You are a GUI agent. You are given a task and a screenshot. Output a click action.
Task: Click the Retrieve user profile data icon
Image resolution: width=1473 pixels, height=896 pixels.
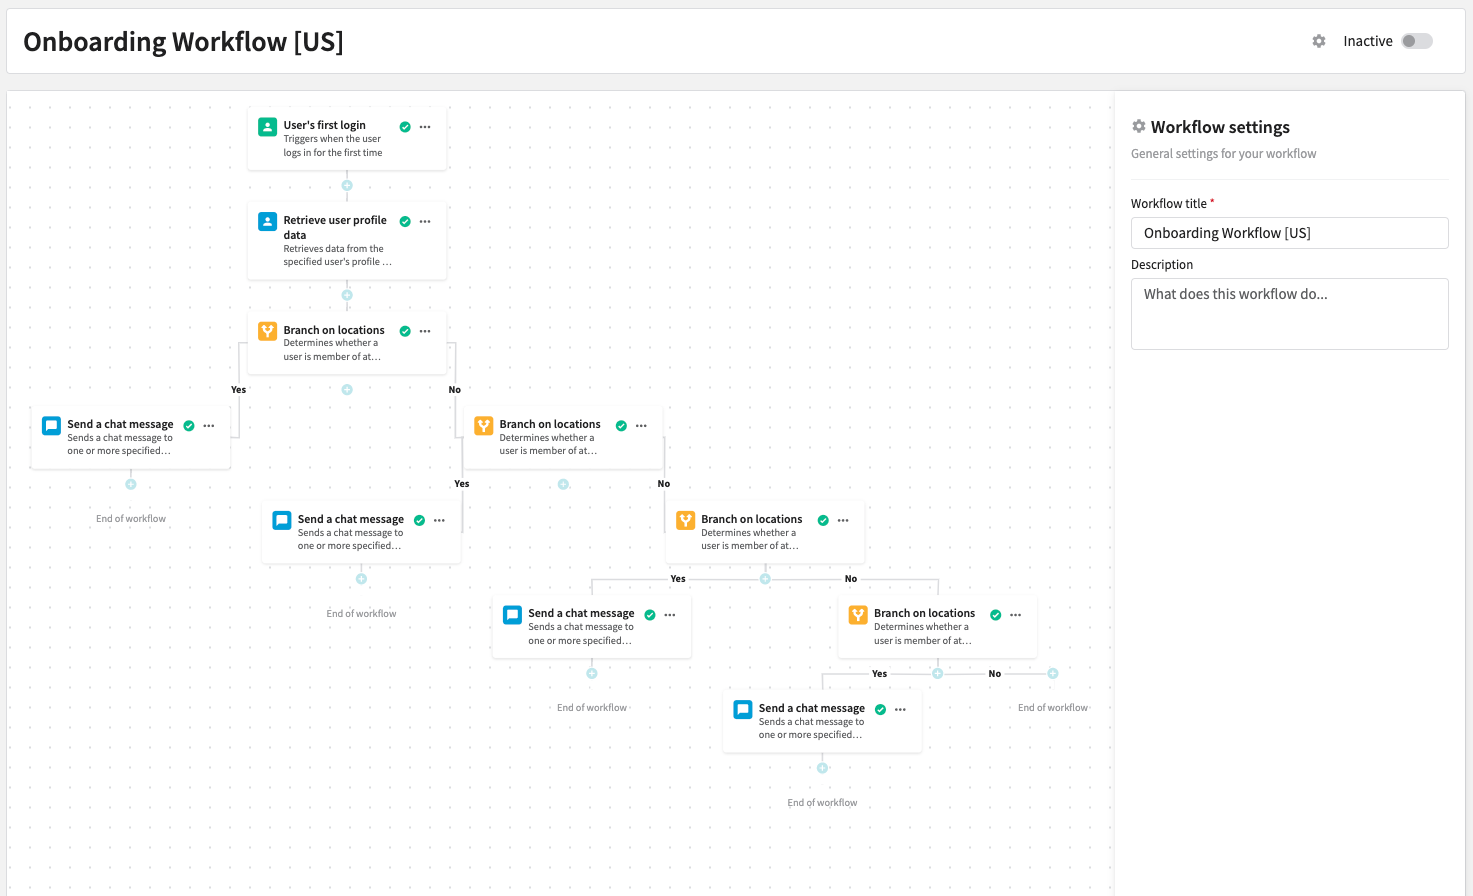click(267, 222)
